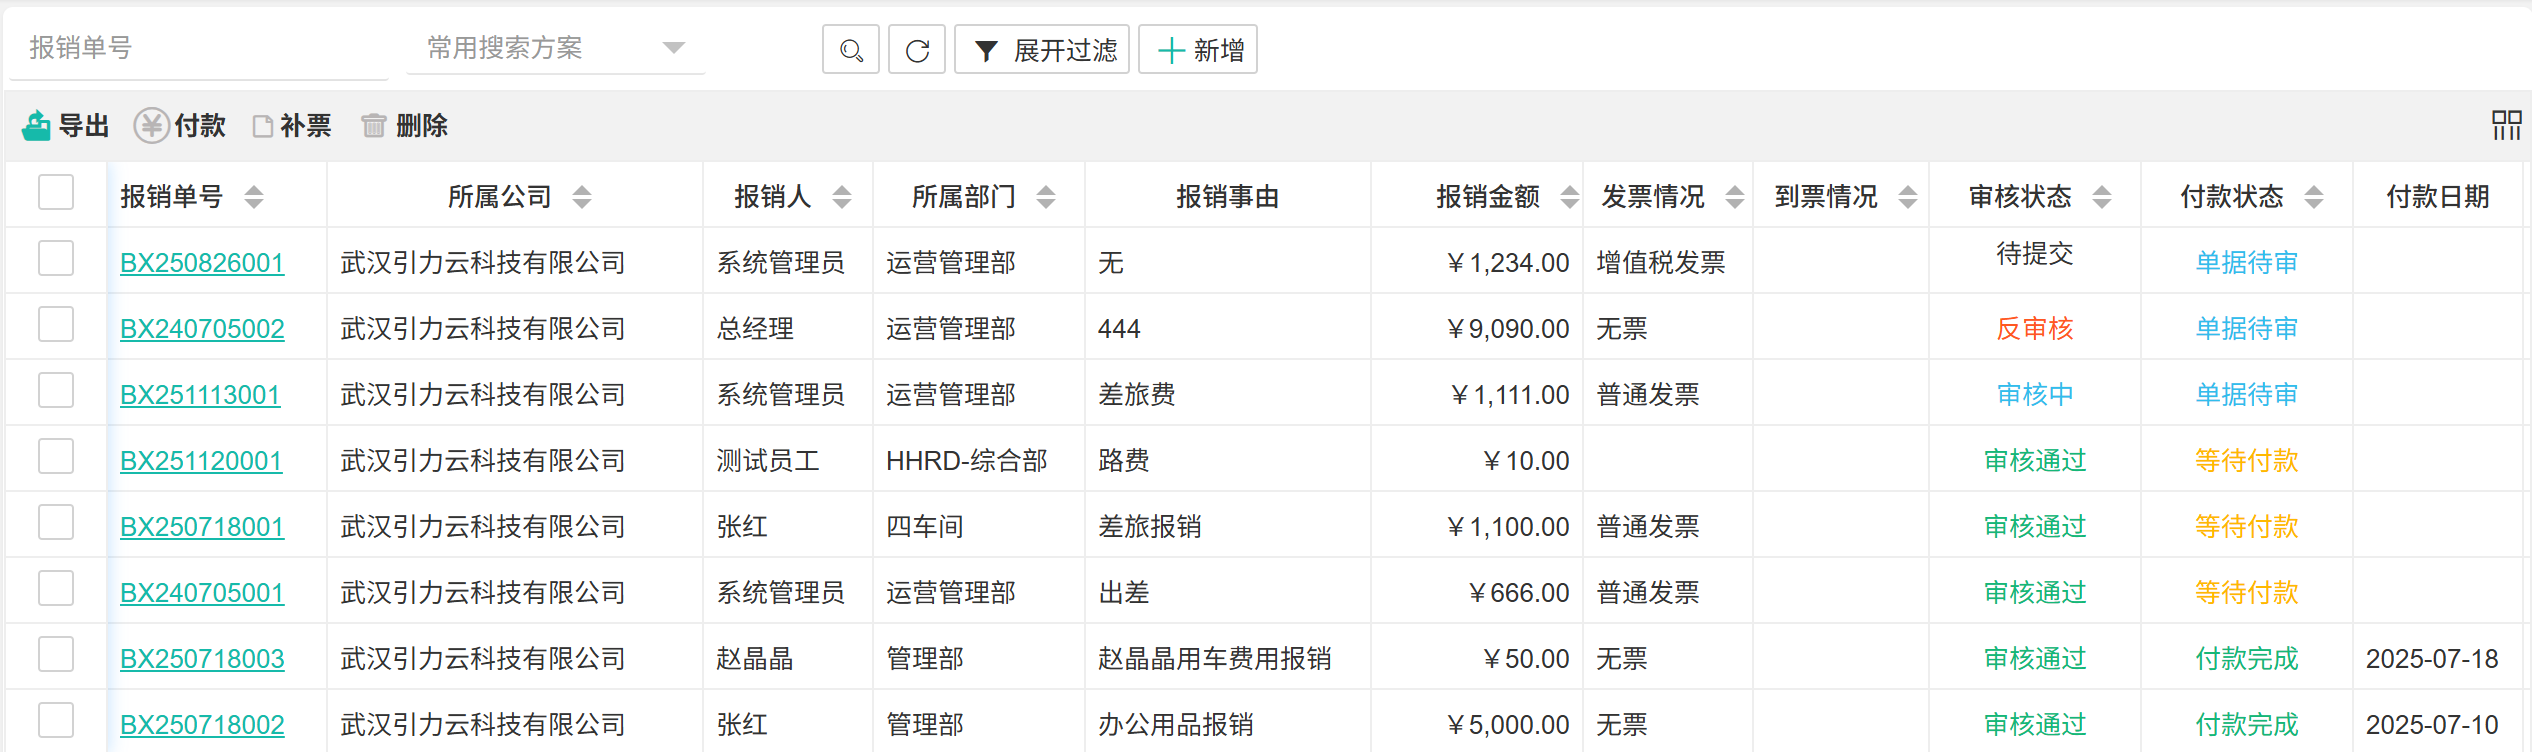Viewport: 2532px width, 752px height.
Task: Check the row for BX250826001
Action: (x=56, y=258)
